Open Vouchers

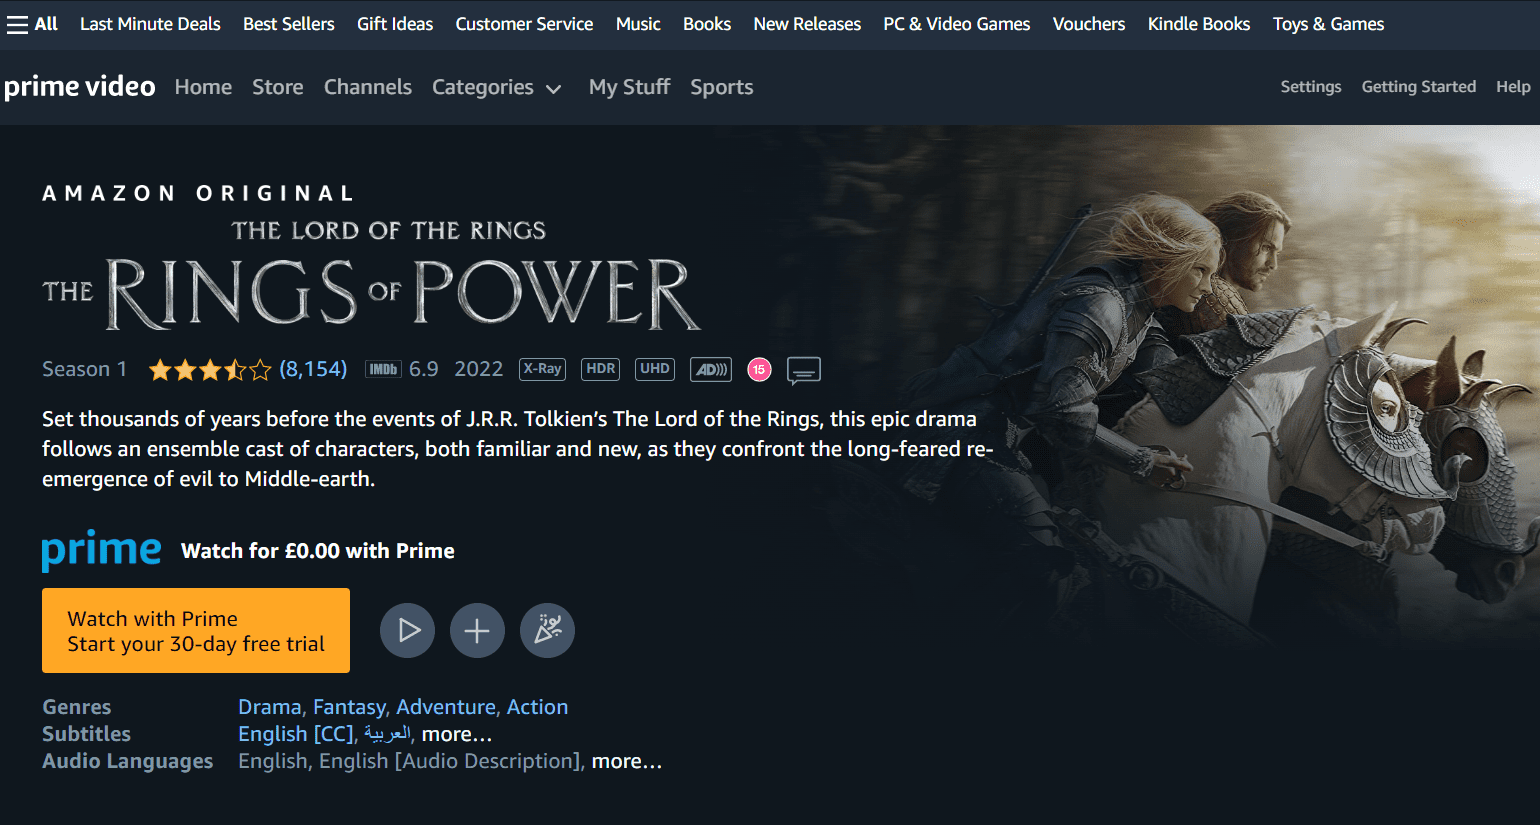(x=1089, y=24)
